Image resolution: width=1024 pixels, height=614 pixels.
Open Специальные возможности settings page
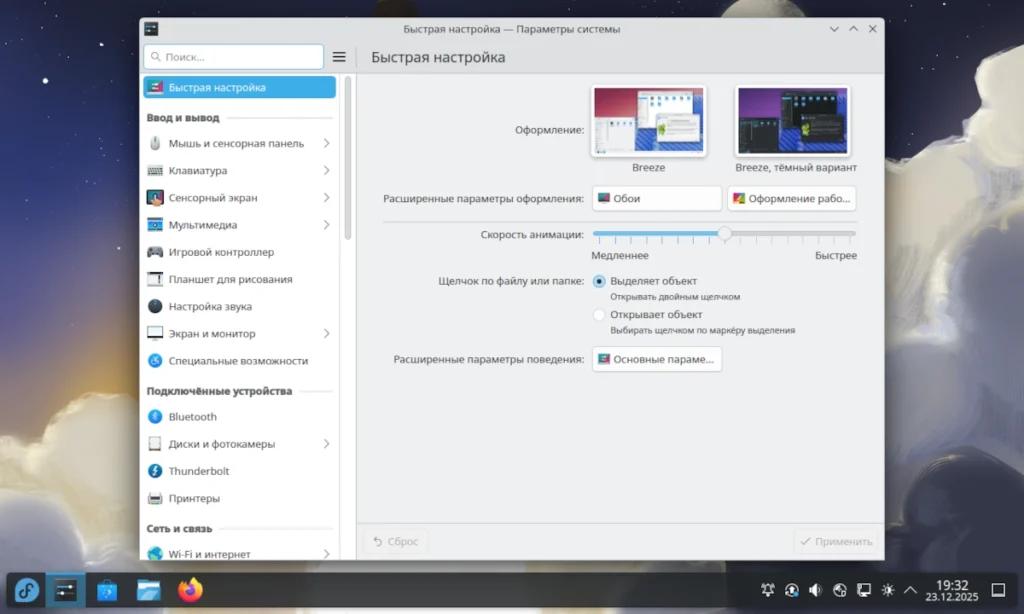239,361
